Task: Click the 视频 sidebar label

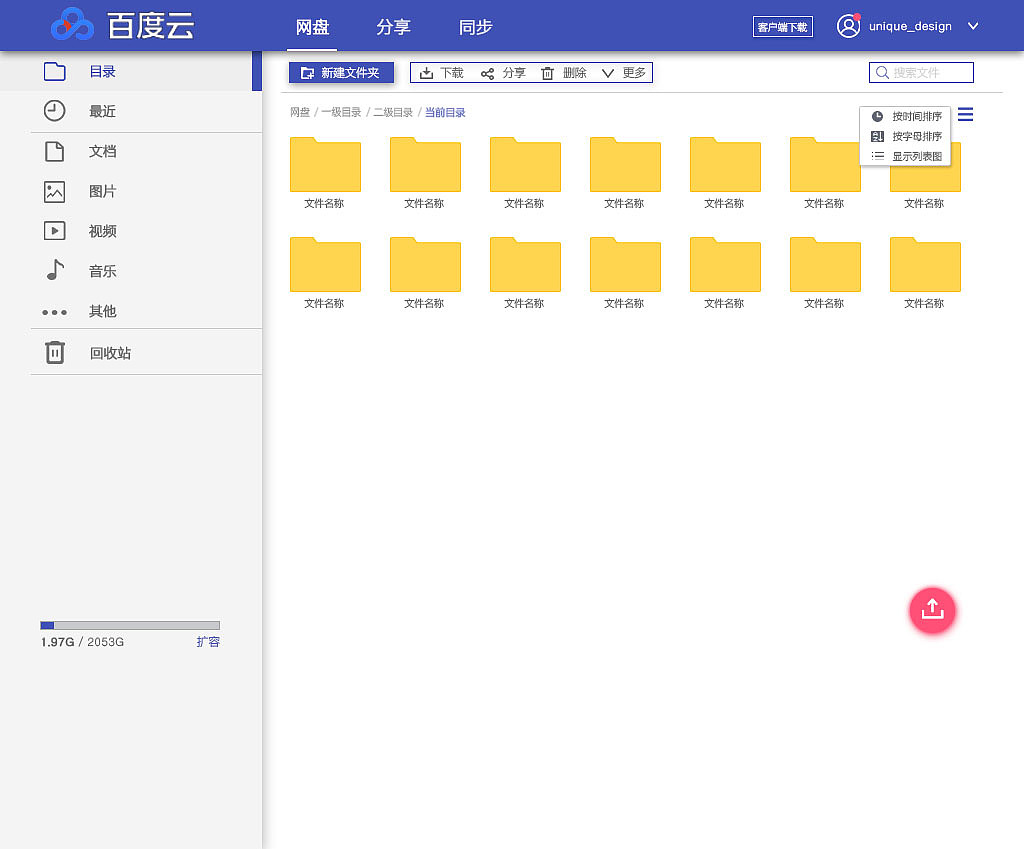Action: click(103, 231)
